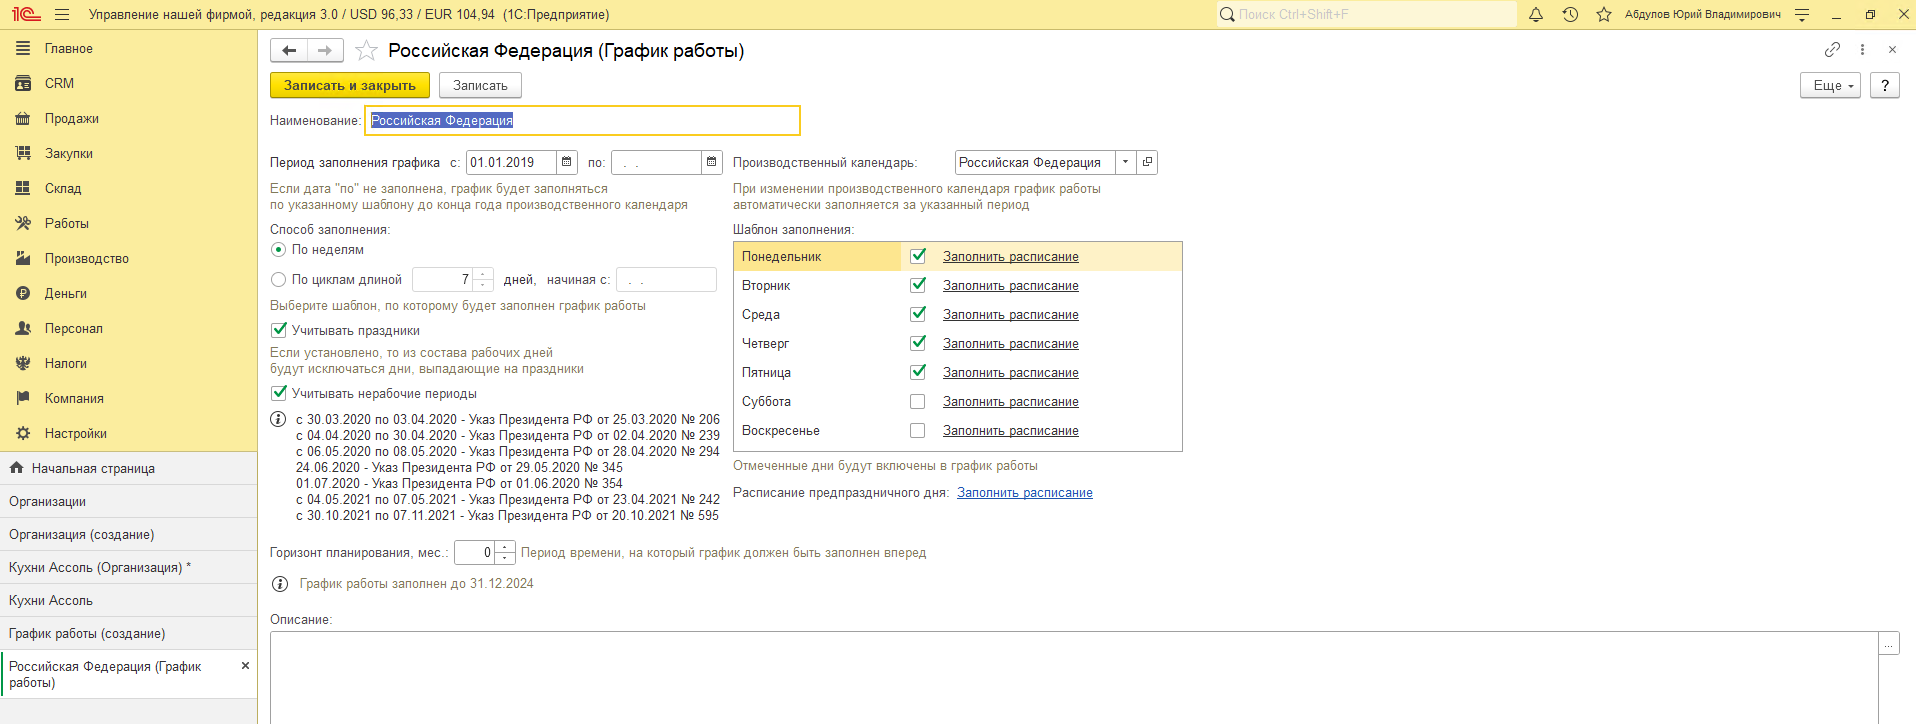Fill pre-holiday day schedule link

1025,493
